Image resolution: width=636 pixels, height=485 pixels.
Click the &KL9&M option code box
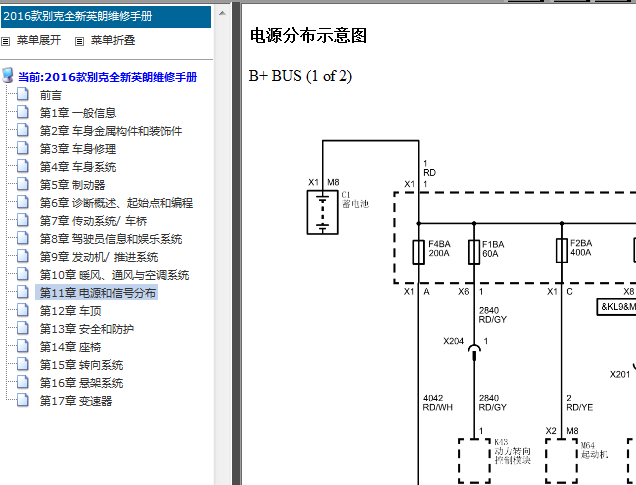coord(616,307)
